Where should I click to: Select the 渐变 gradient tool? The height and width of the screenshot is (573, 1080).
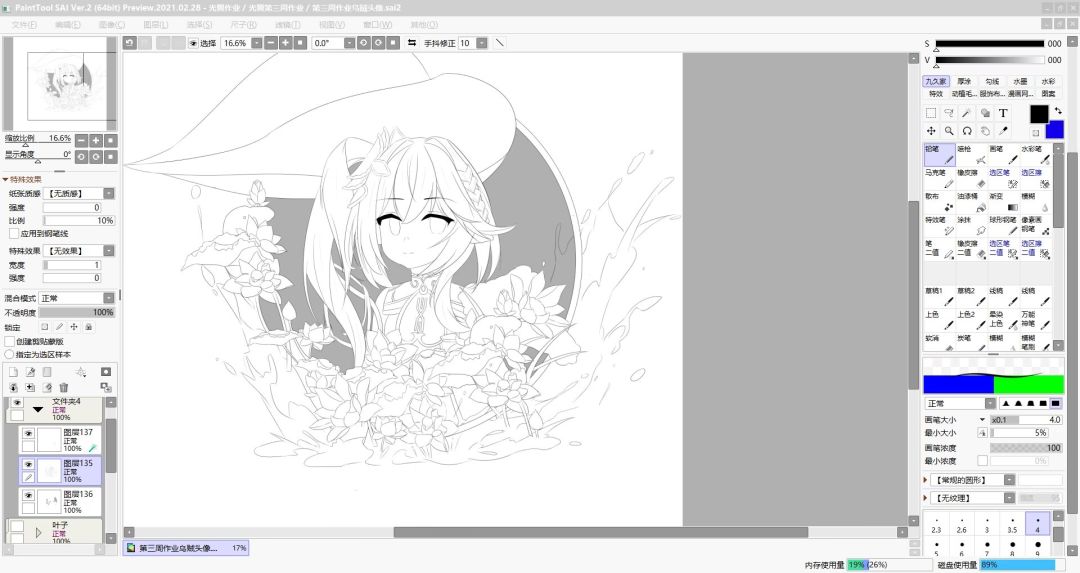pyautogui.click(x=1004, y=202)
